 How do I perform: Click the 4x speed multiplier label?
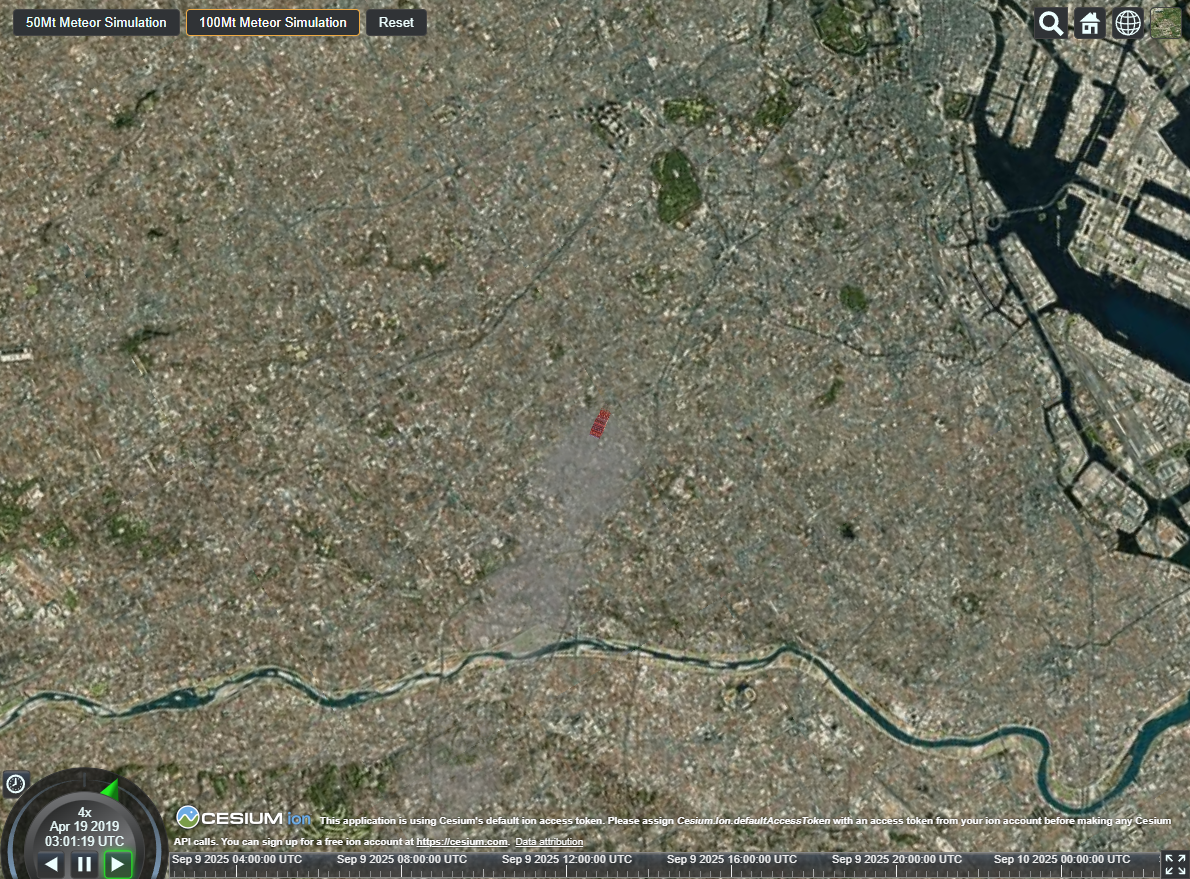(x=84, y=812)
